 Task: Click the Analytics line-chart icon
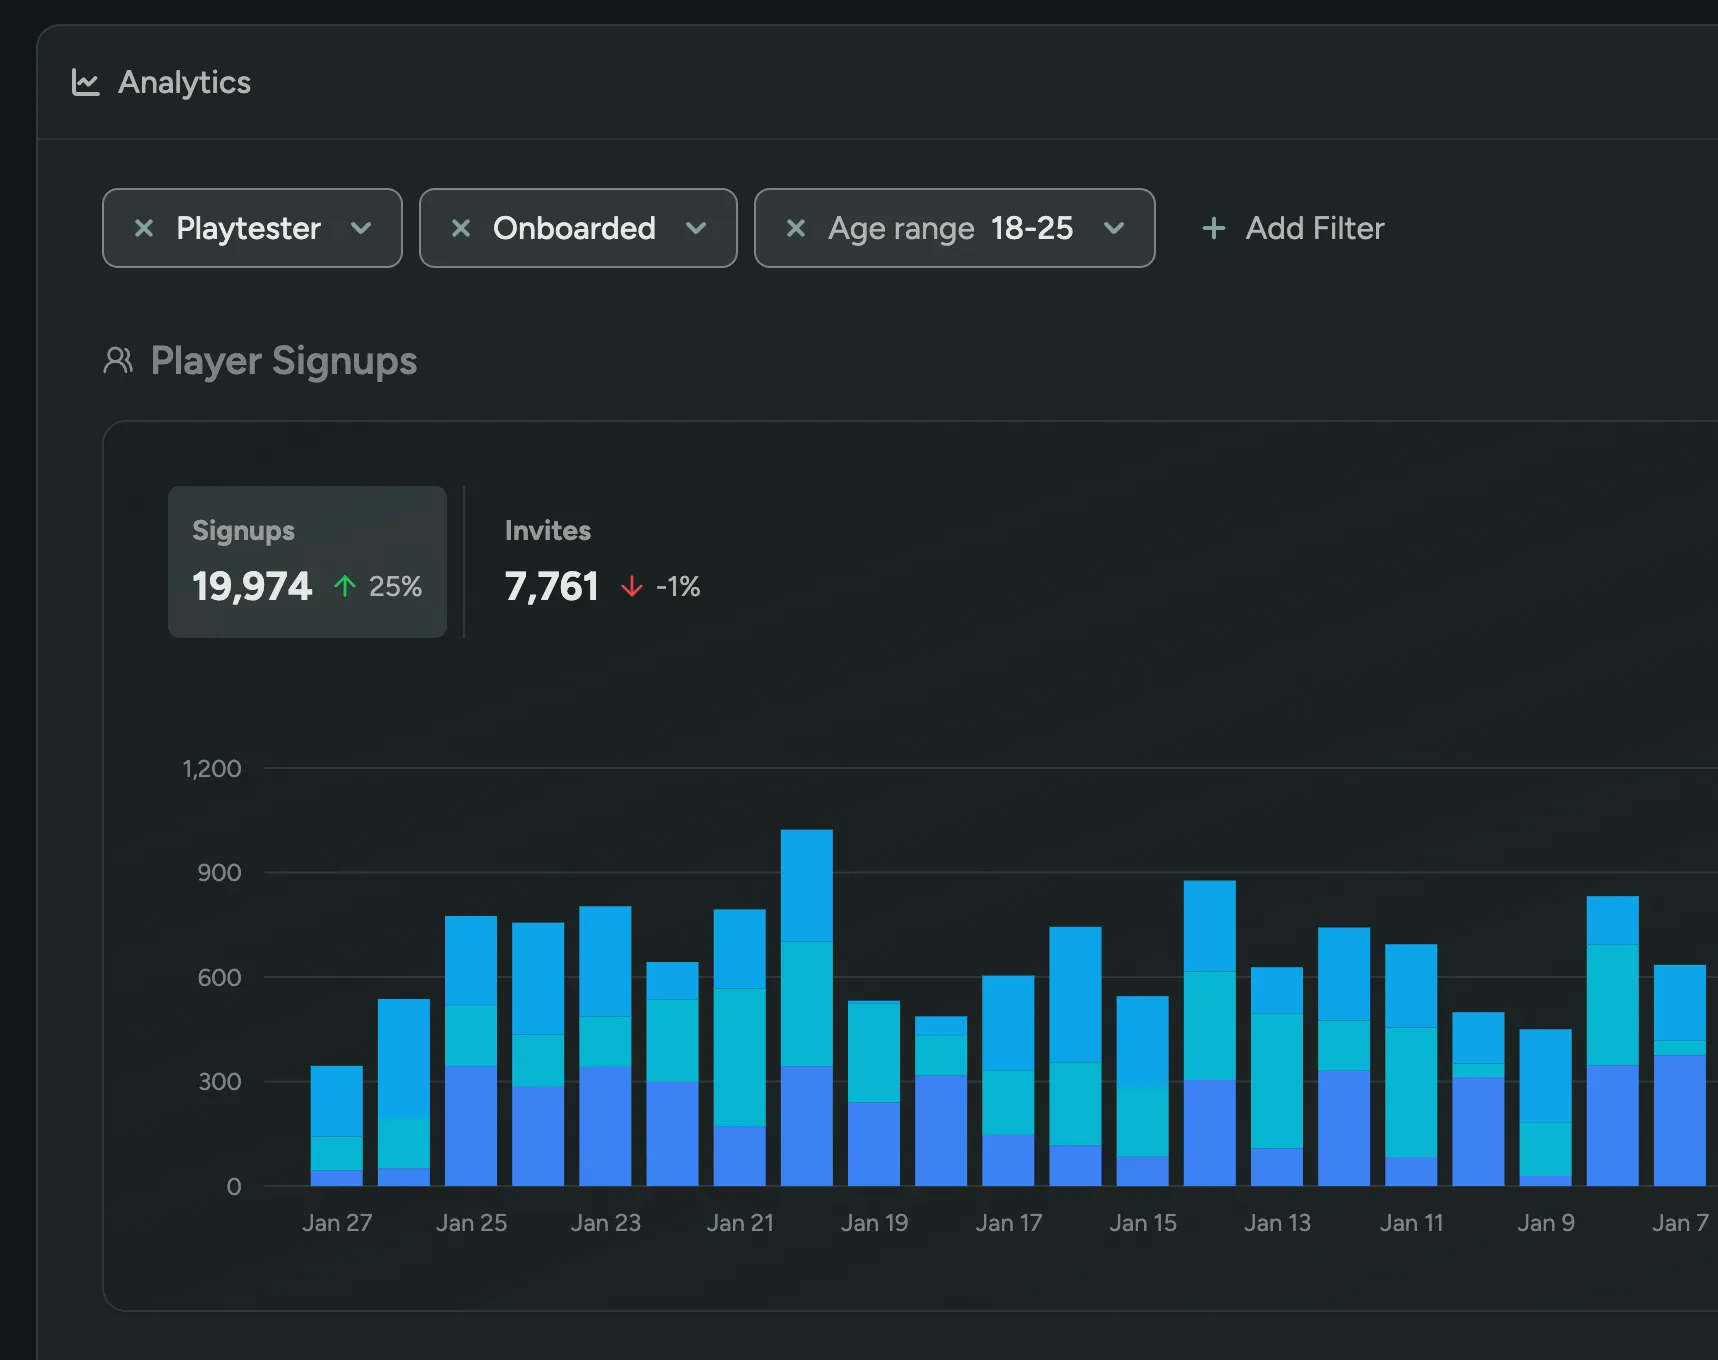pos(87,81)
